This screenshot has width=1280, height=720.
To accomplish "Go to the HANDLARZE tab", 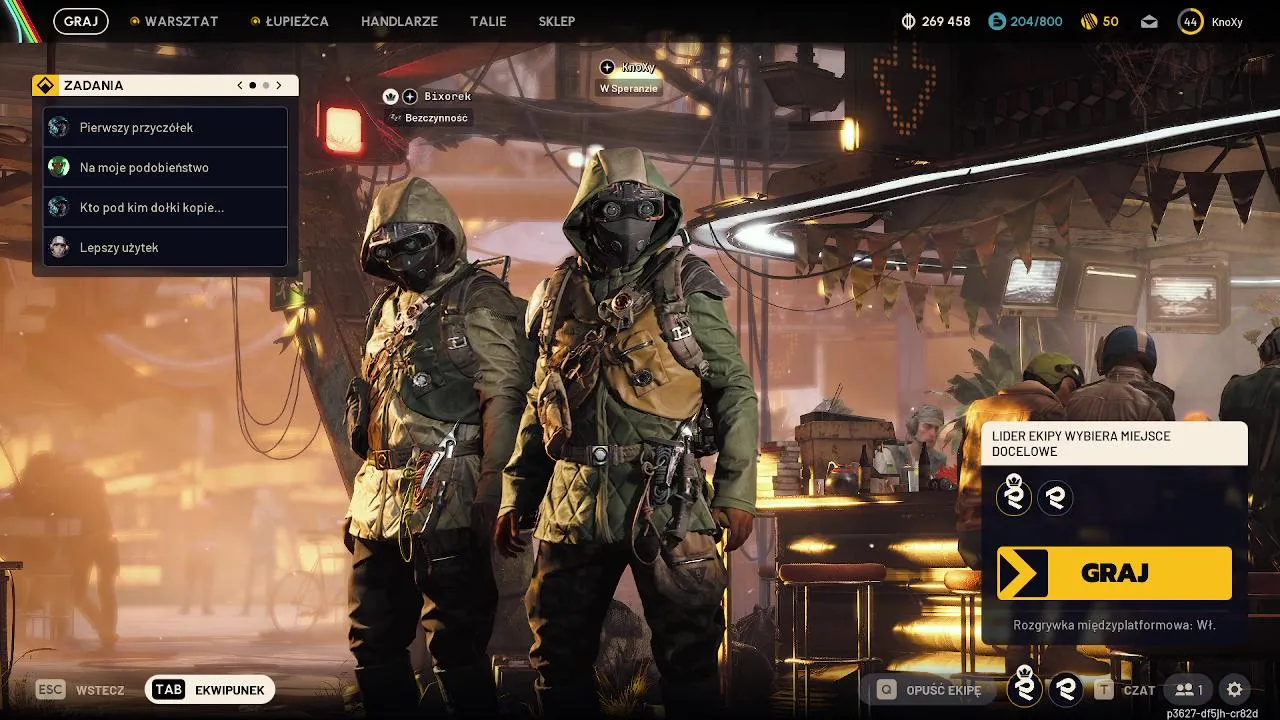I will point(399,21).
